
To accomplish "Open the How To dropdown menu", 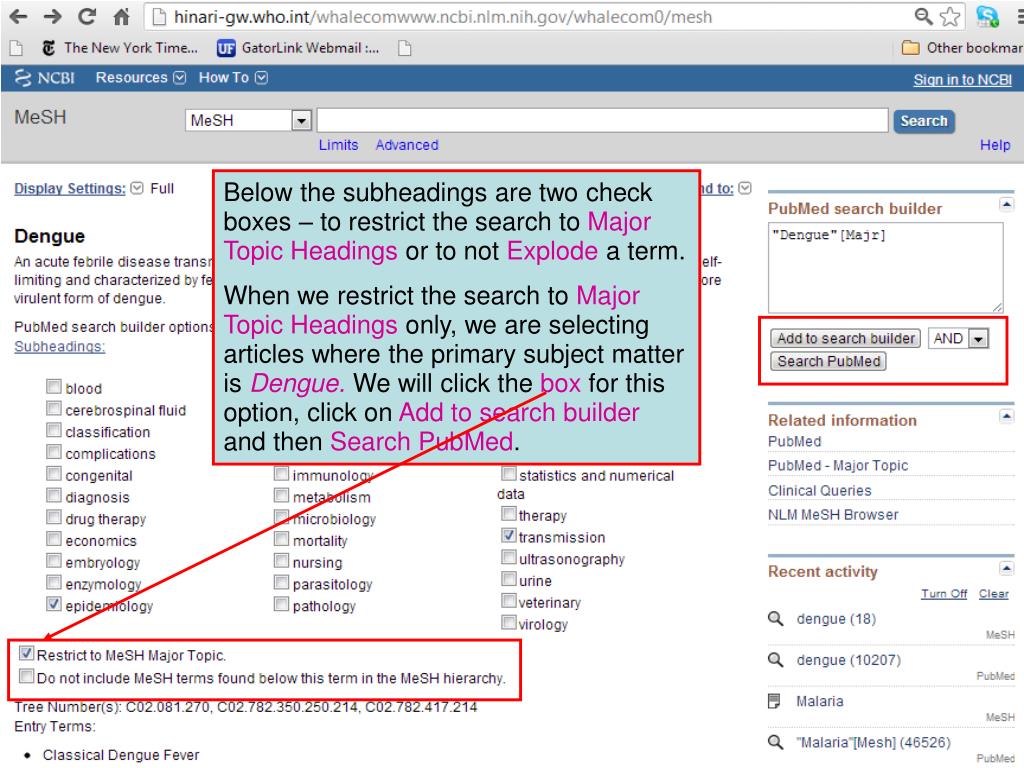I will point(233,78).
